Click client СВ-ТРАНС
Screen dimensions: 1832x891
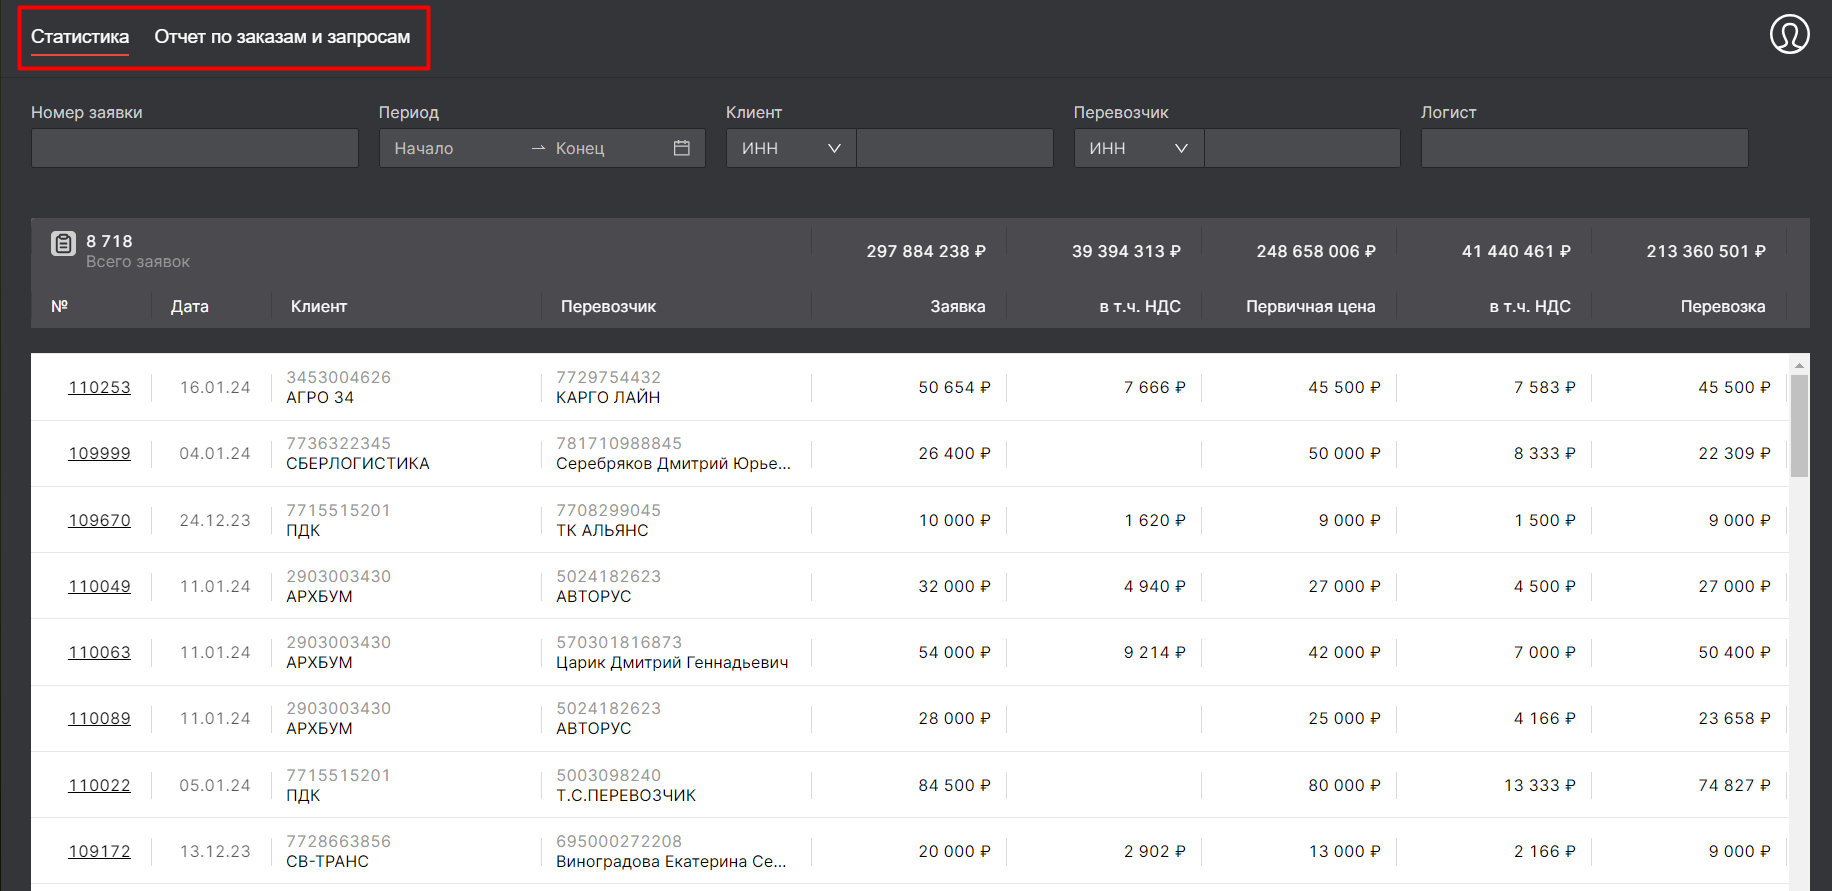coord(327,861)
